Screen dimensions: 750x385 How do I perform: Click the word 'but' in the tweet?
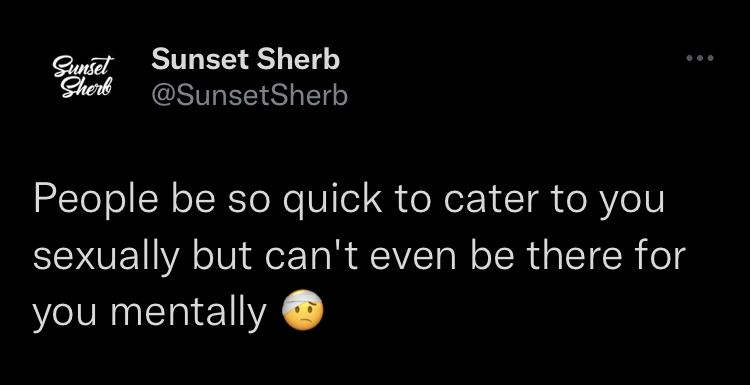click(x=222, y=255)
